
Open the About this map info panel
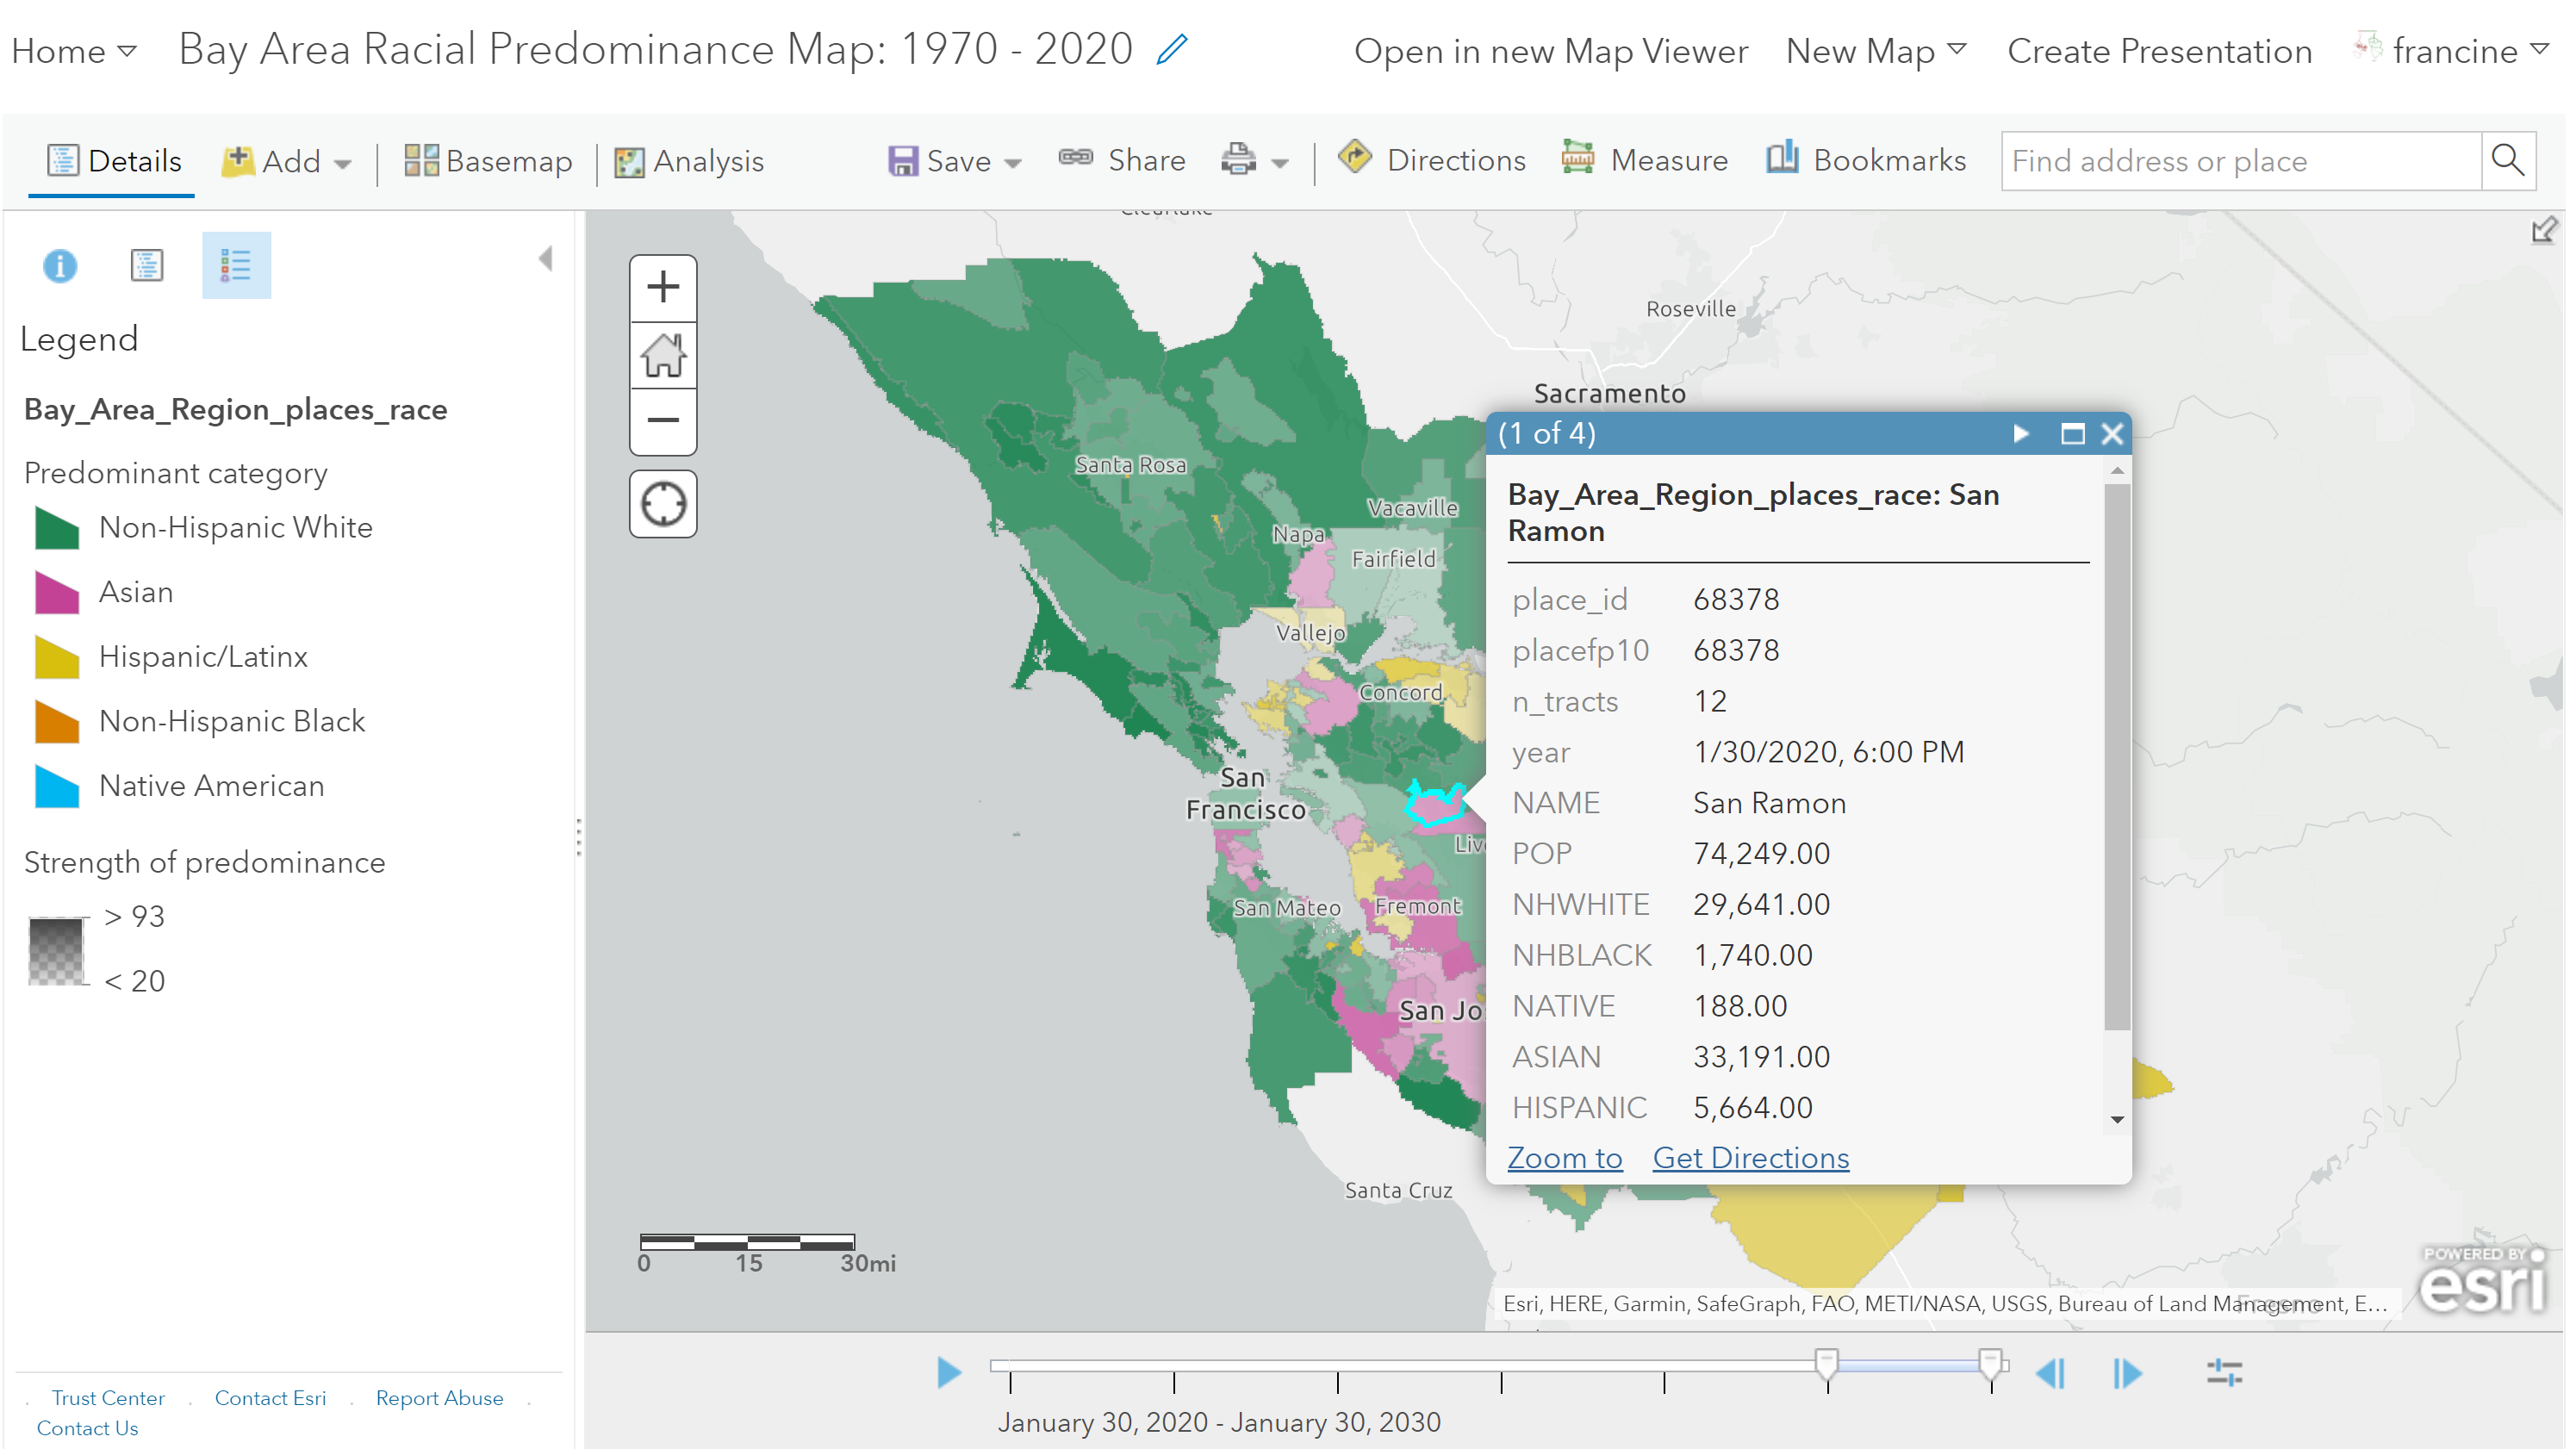tap(60, 265)
